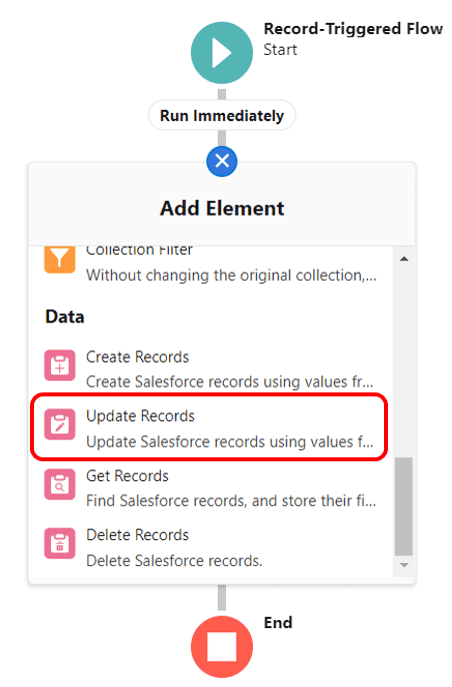Click the scrollbar up arrow
Screen dimensions: 452x687
pos(404,259)
